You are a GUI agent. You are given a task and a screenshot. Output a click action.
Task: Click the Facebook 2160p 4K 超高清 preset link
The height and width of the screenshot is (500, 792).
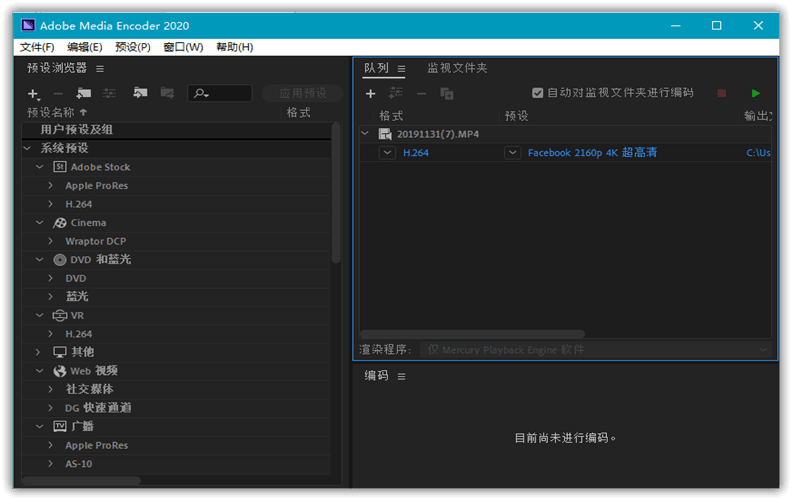click(x=592, y=153)
